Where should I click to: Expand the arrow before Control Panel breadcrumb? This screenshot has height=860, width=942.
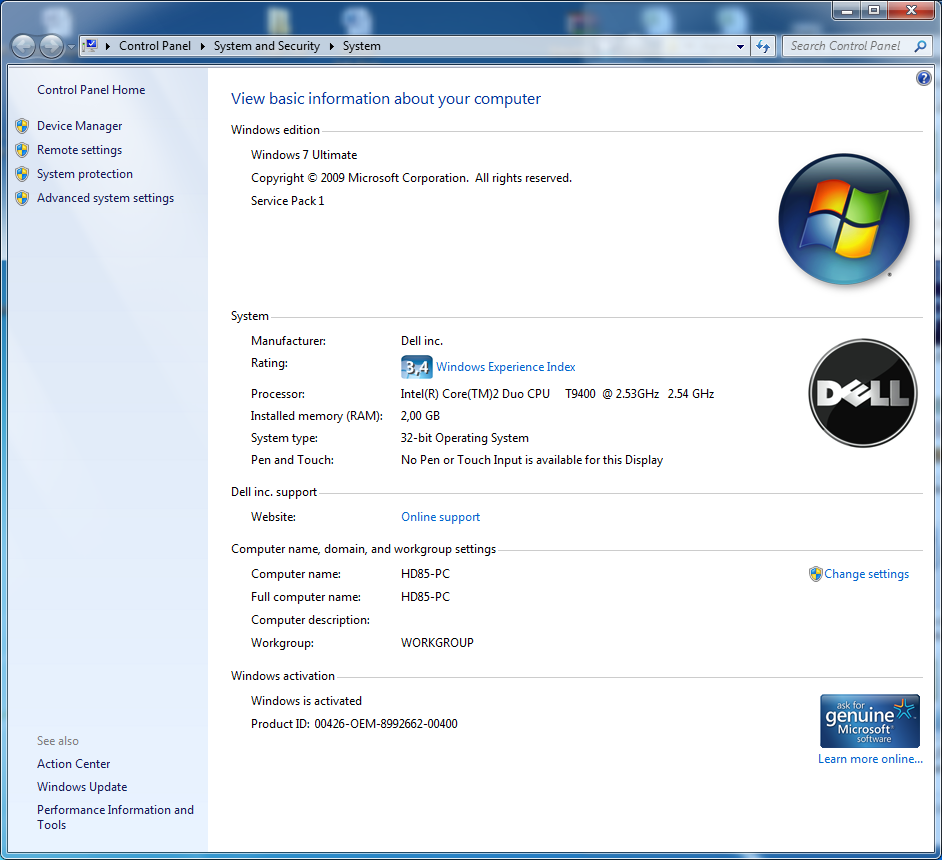[x=108, y=46]
